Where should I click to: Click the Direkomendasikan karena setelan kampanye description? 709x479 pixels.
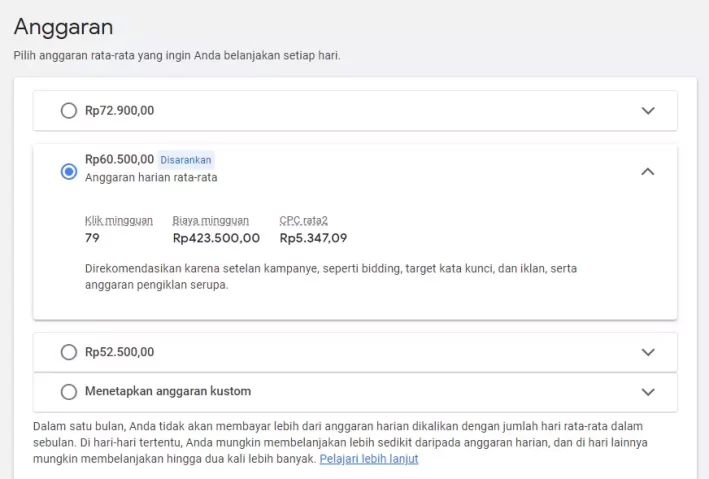(x=331, y=276)
